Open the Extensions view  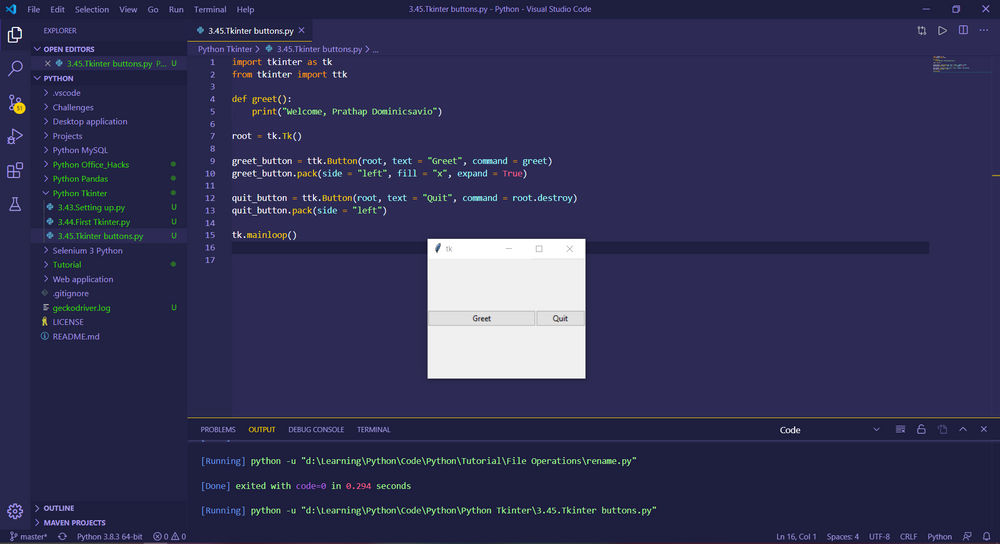pos(15,170)
